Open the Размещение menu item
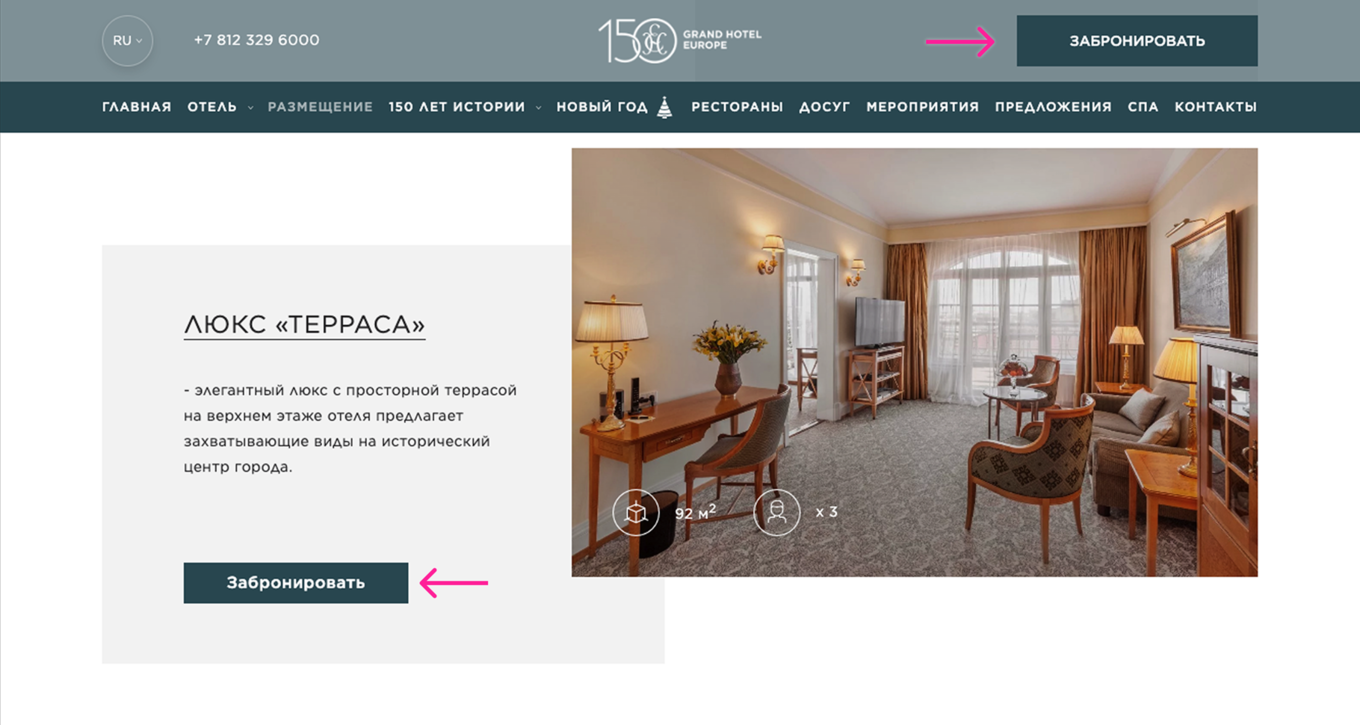Viewport: 1360px width, 725px height. [320, 107]
